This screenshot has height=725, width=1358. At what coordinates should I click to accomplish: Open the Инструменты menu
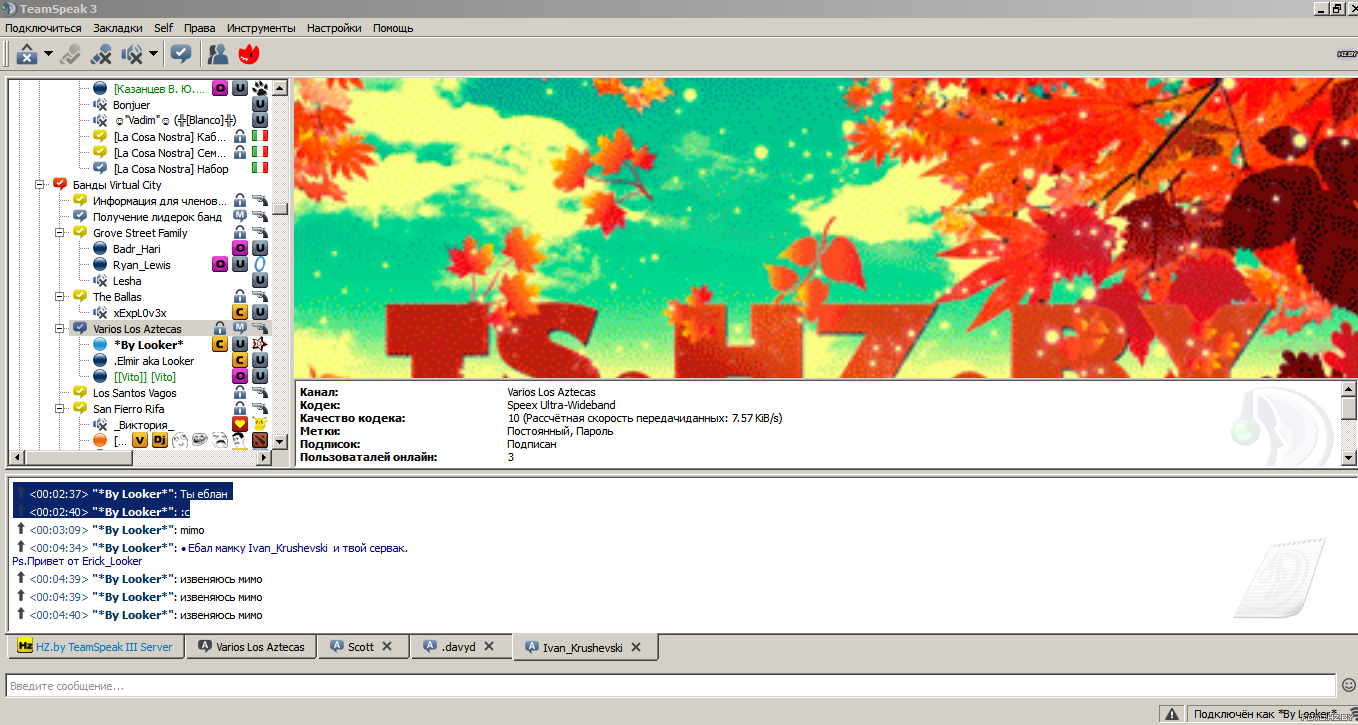[261, 28]
